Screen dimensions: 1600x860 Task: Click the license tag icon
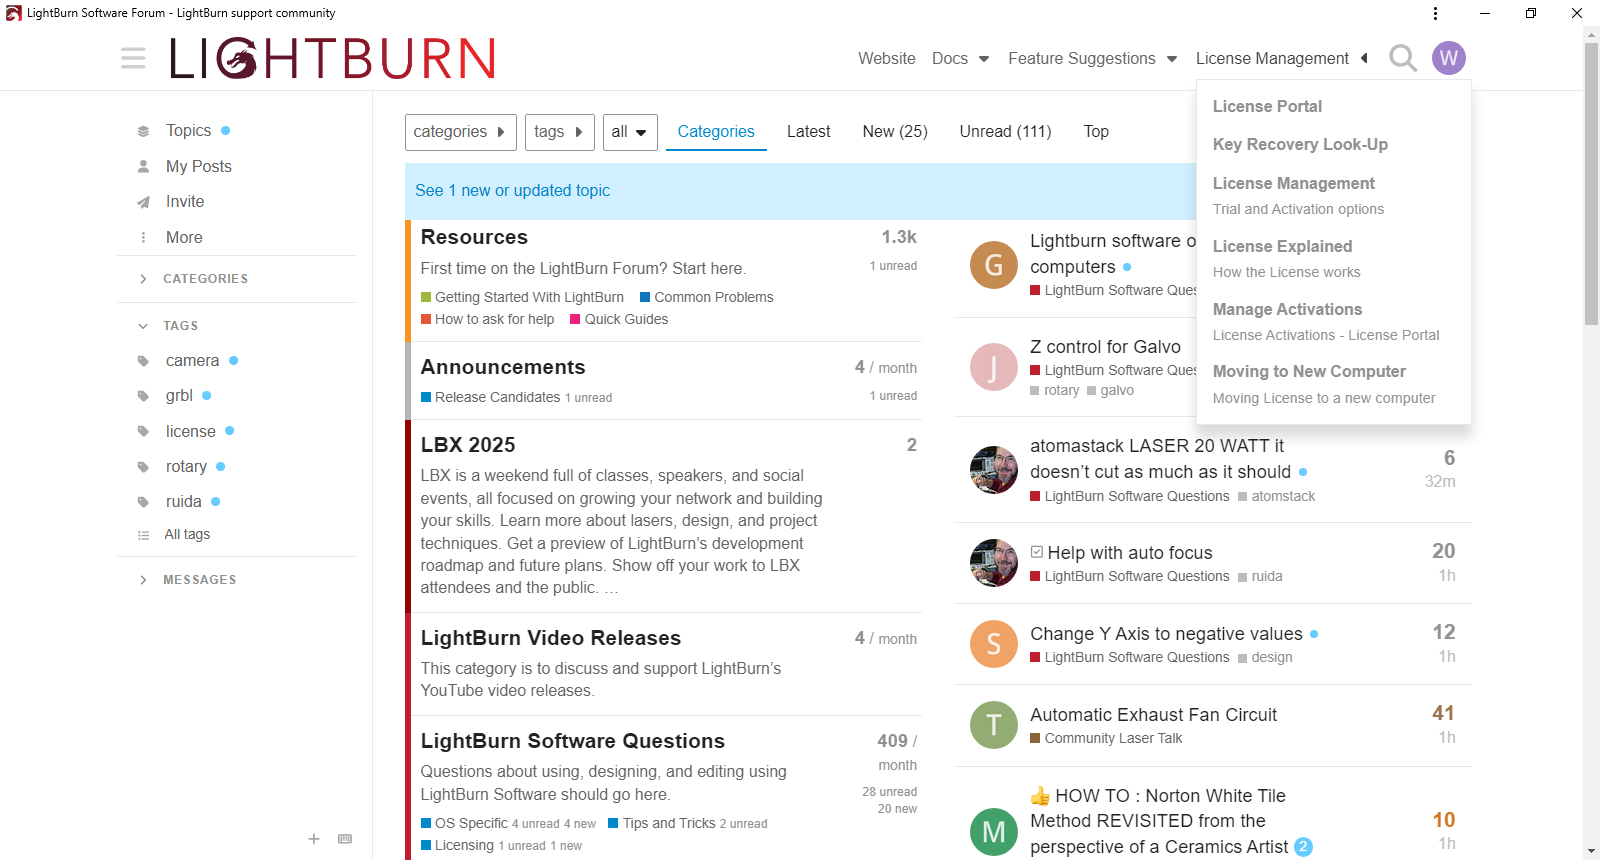click(x=143, y=432)
